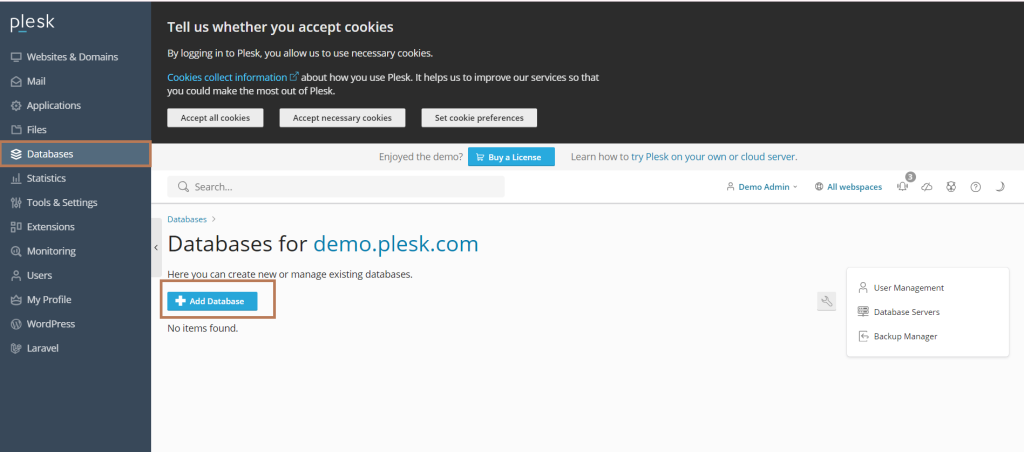Expand the Demo Admin user dropdown
Viewport: 1024px width, 452px height.
[x=762, y=187]
